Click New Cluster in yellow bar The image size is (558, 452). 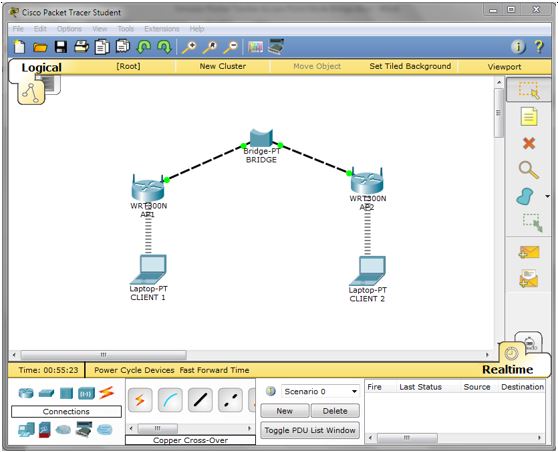pyautogui.click(x=223, y=66)
